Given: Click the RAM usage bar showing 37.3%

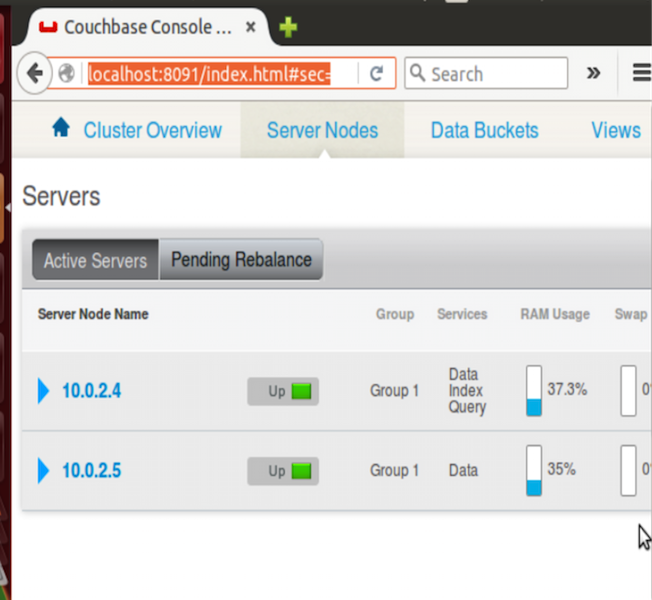Looking at the screenshot, I should tap(534, 391).
